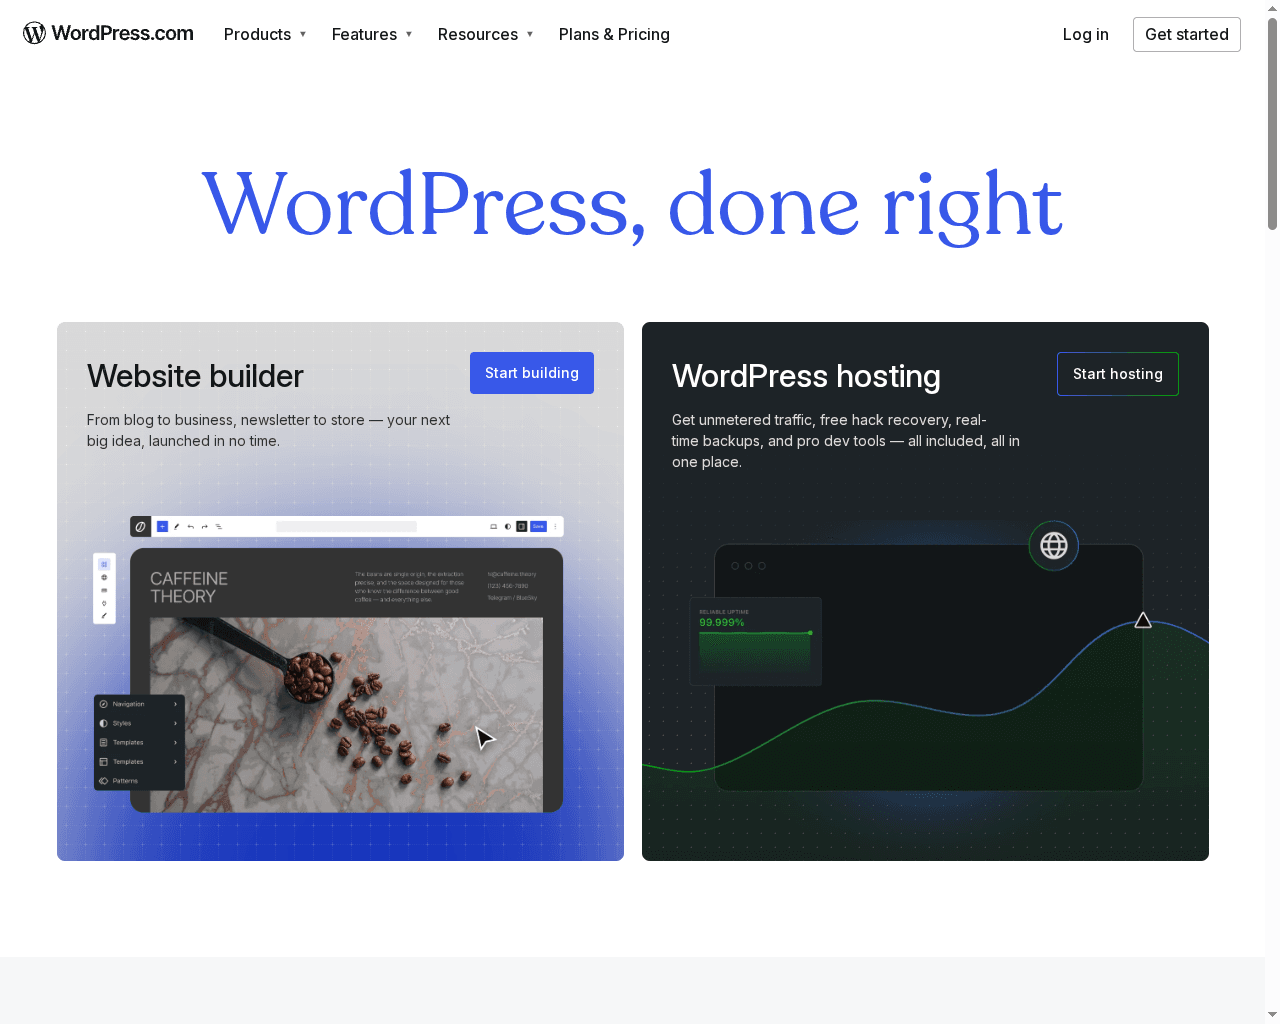Image resolution: width=1280 pixels, height=1024 pixels.
Task: Select Plans & Pricing in the navigation
Action: pos(614,34)
